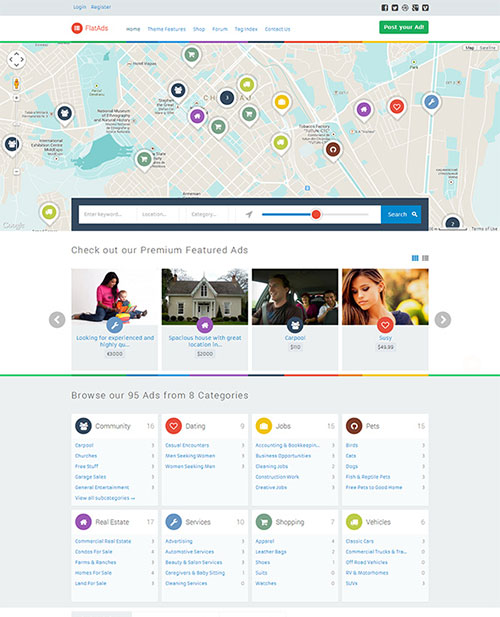Screen dimensions: 500x617
Task: Click the map pan control arrows
Action: tap(17, 60)
